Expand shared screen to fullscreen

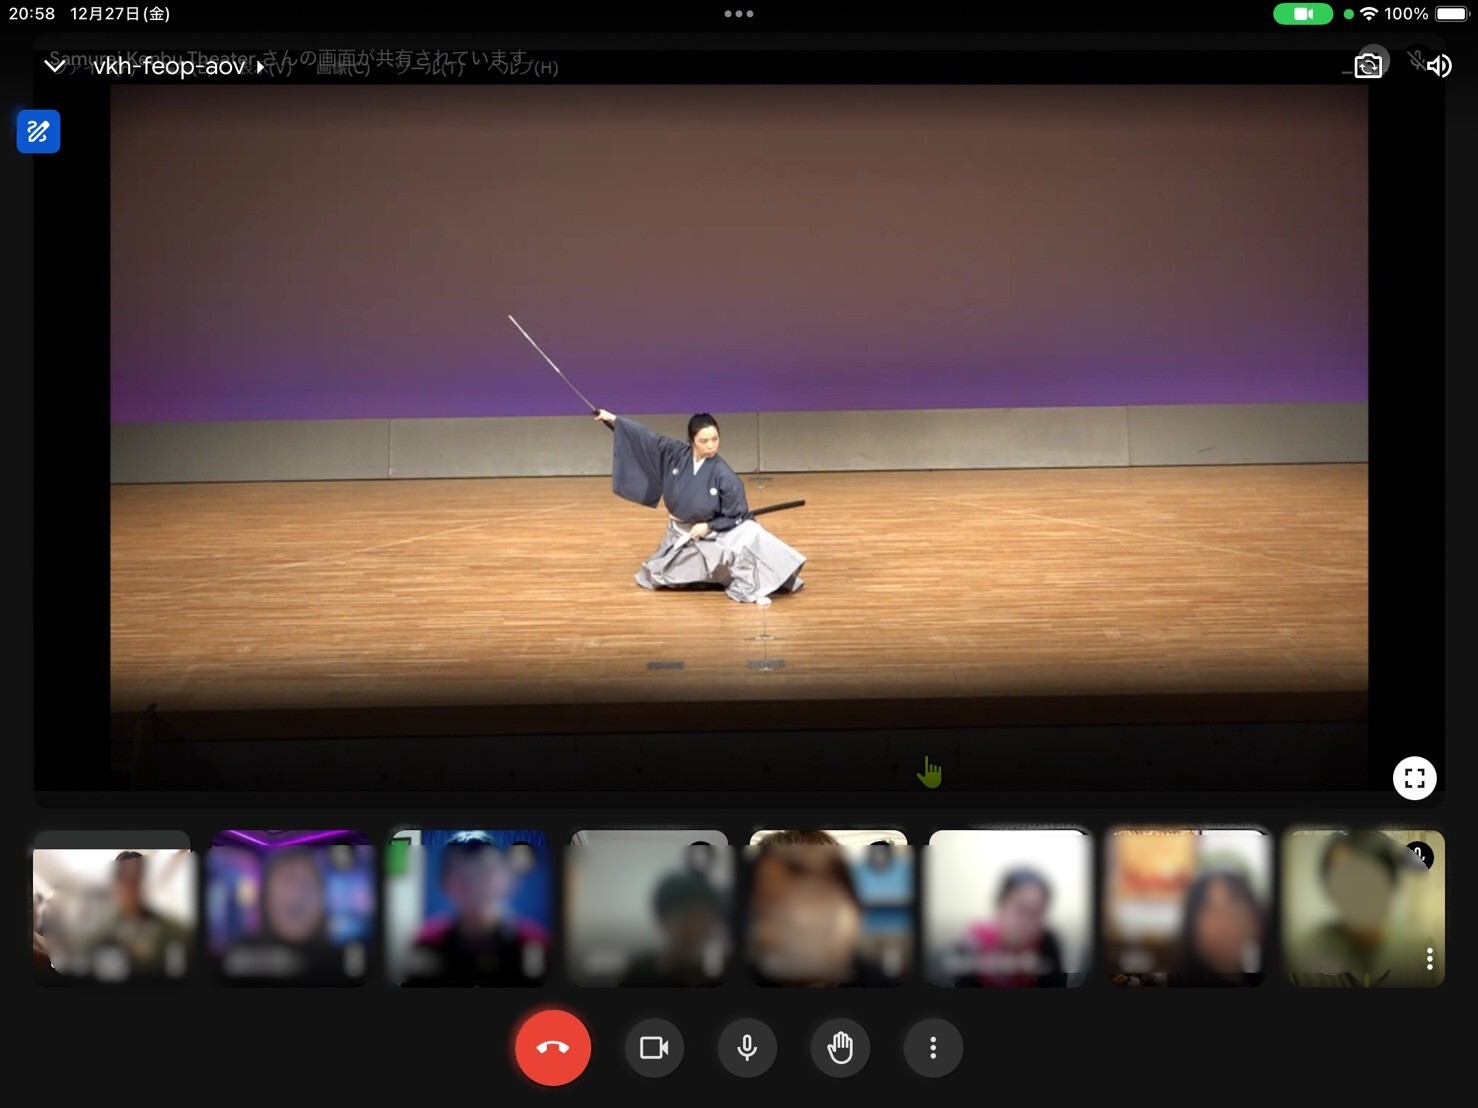[1414, 778]
